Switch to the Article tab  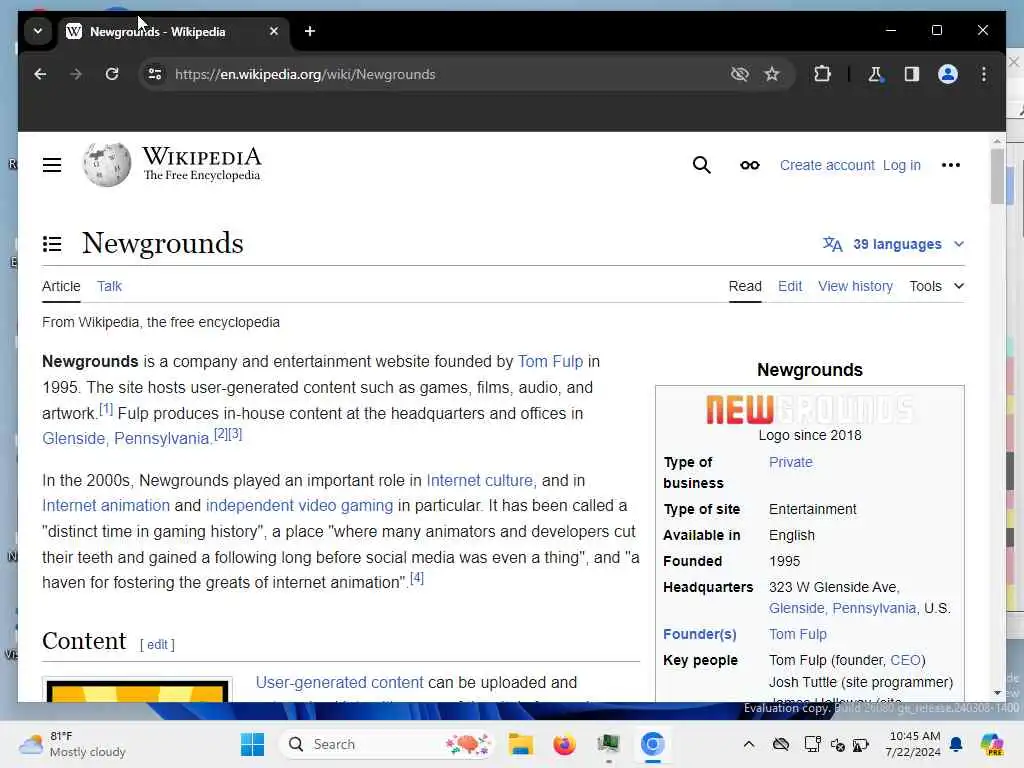pos(61,286)
